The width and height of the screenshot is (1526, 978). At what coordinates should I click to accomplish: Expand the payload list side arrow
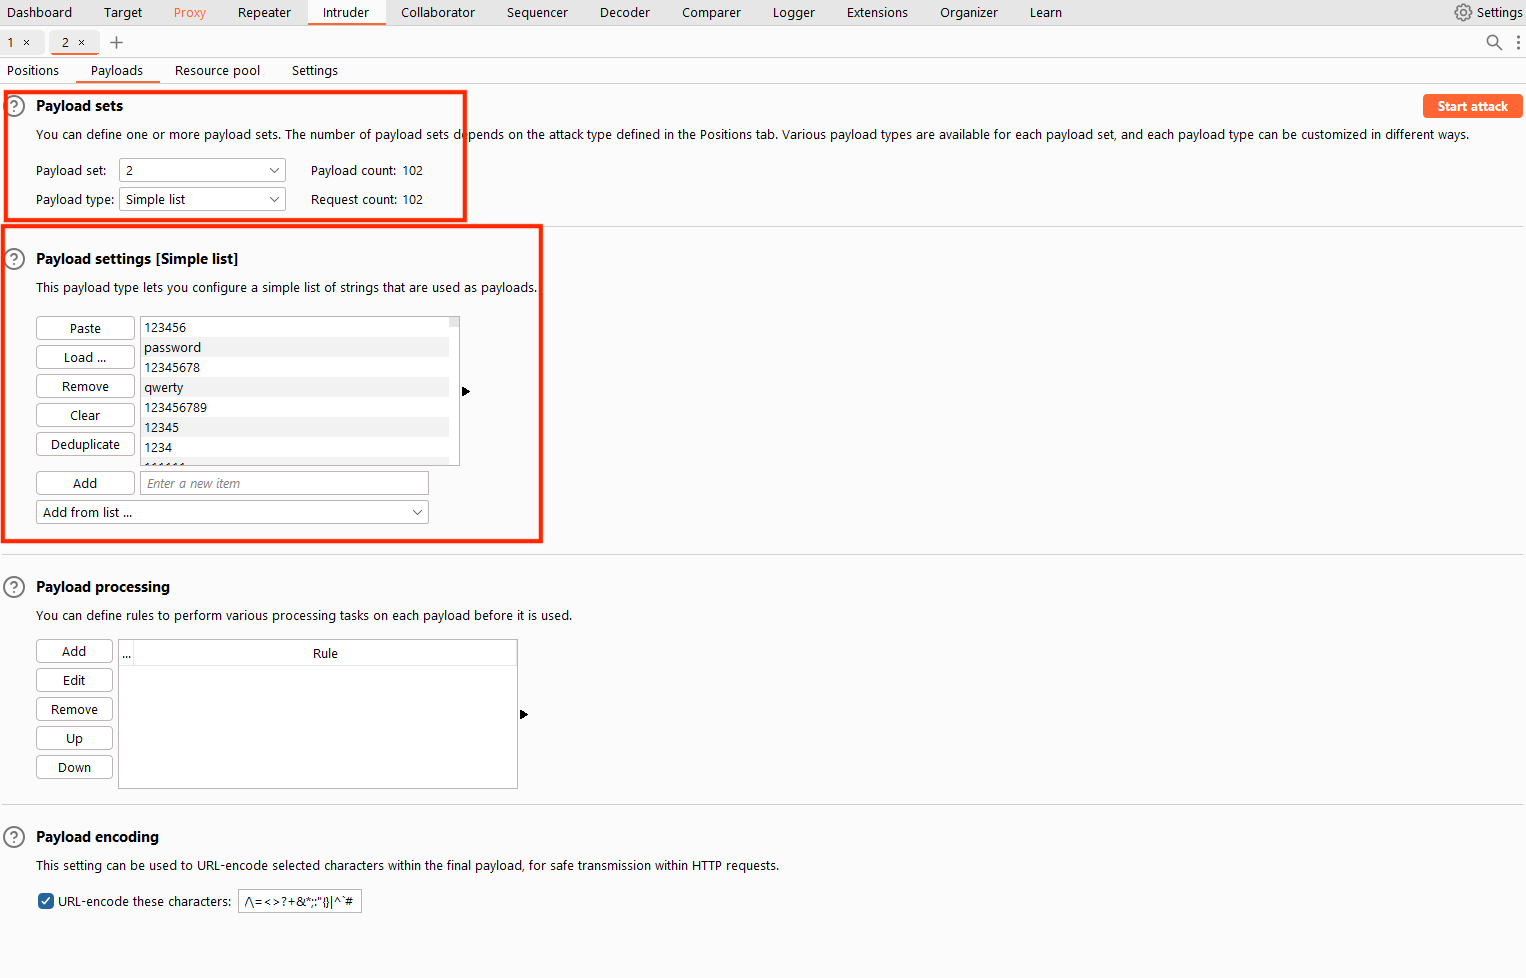pos(466,391)
